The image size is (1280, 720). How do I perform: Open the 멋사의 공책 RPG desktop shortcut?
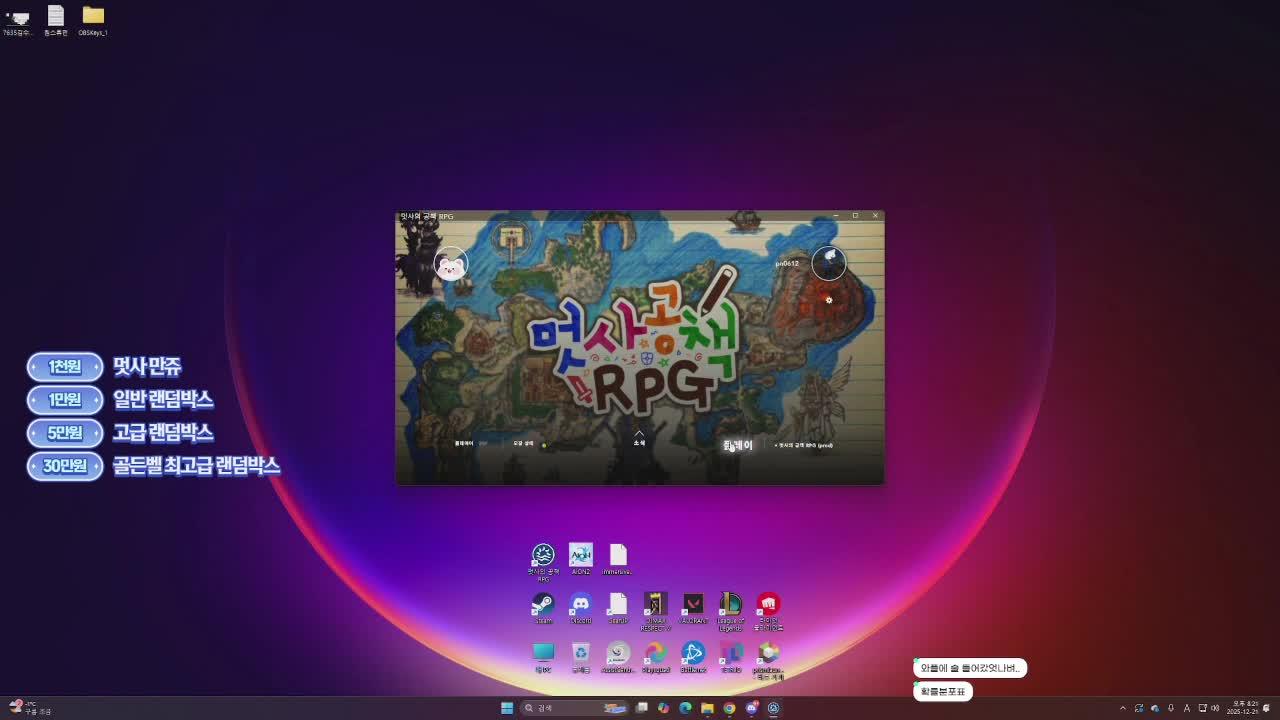pos(542,555)
